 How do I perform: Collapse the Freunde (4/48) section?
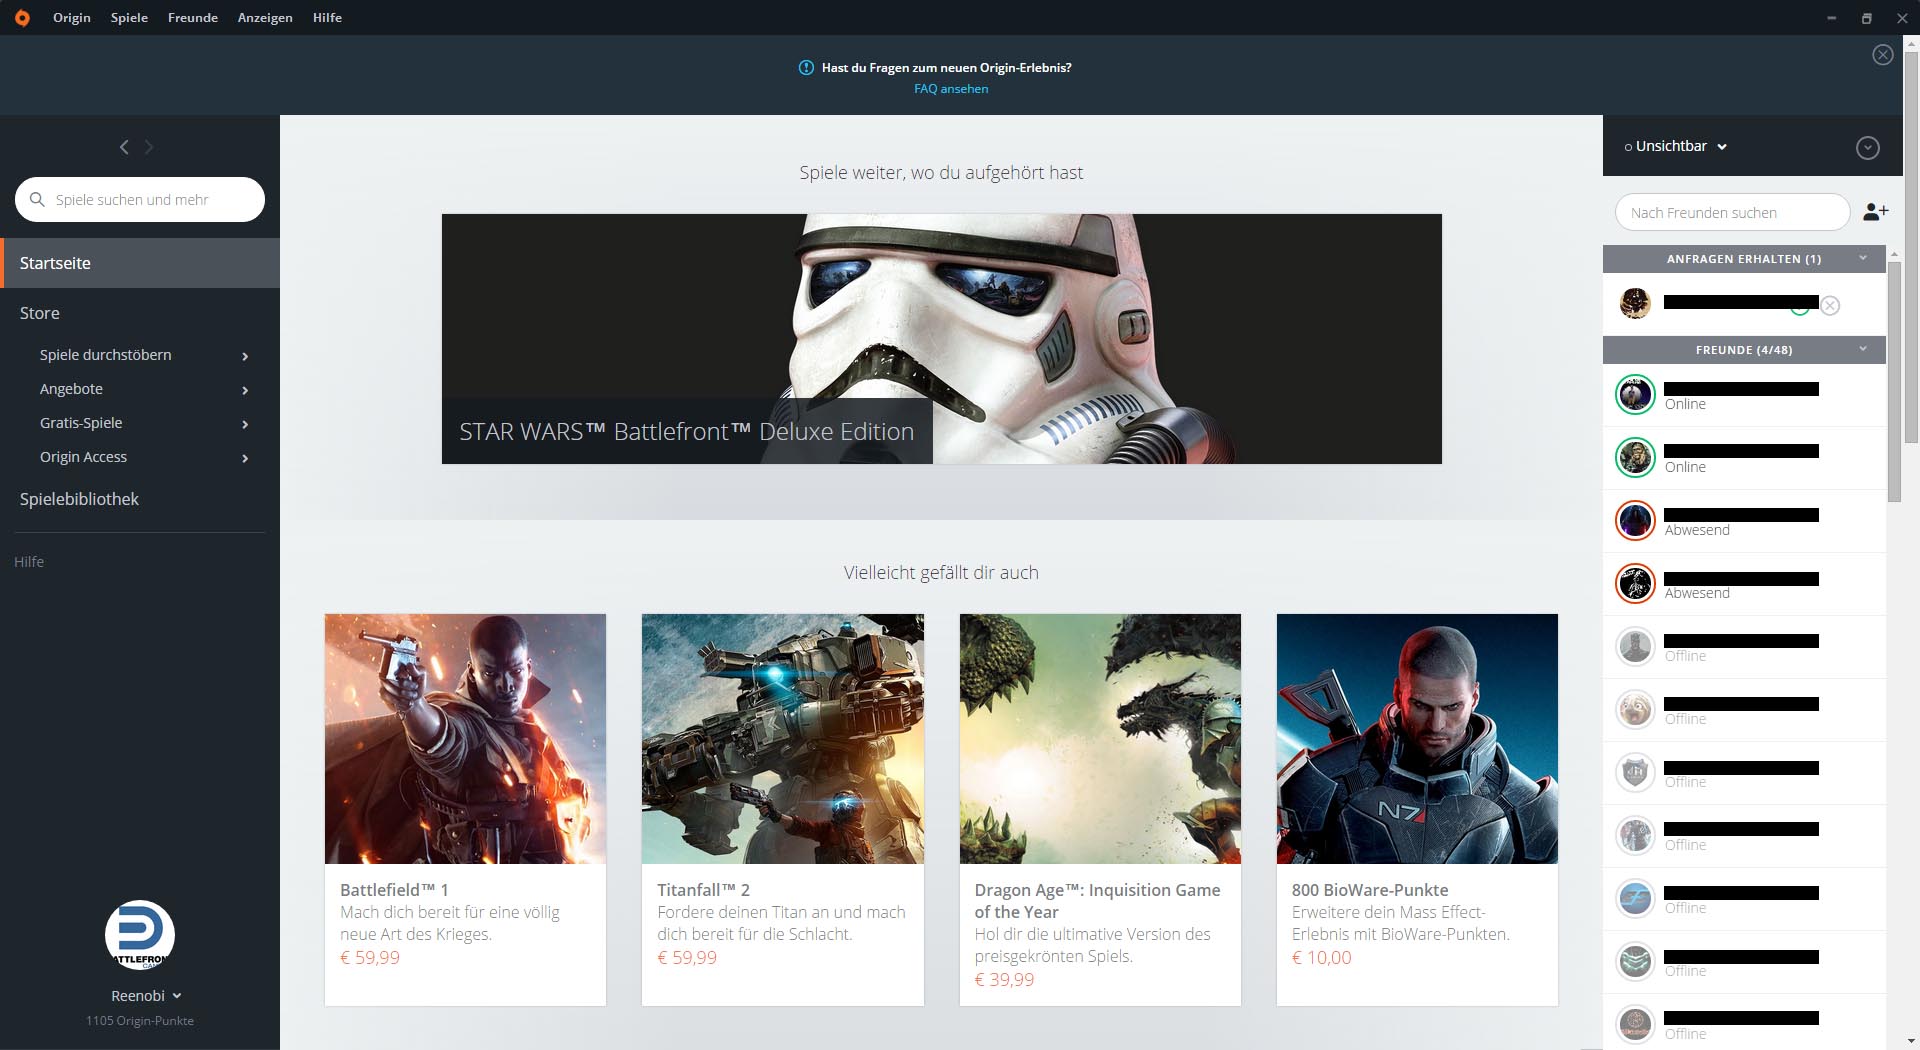click(x=1863, y=349)
